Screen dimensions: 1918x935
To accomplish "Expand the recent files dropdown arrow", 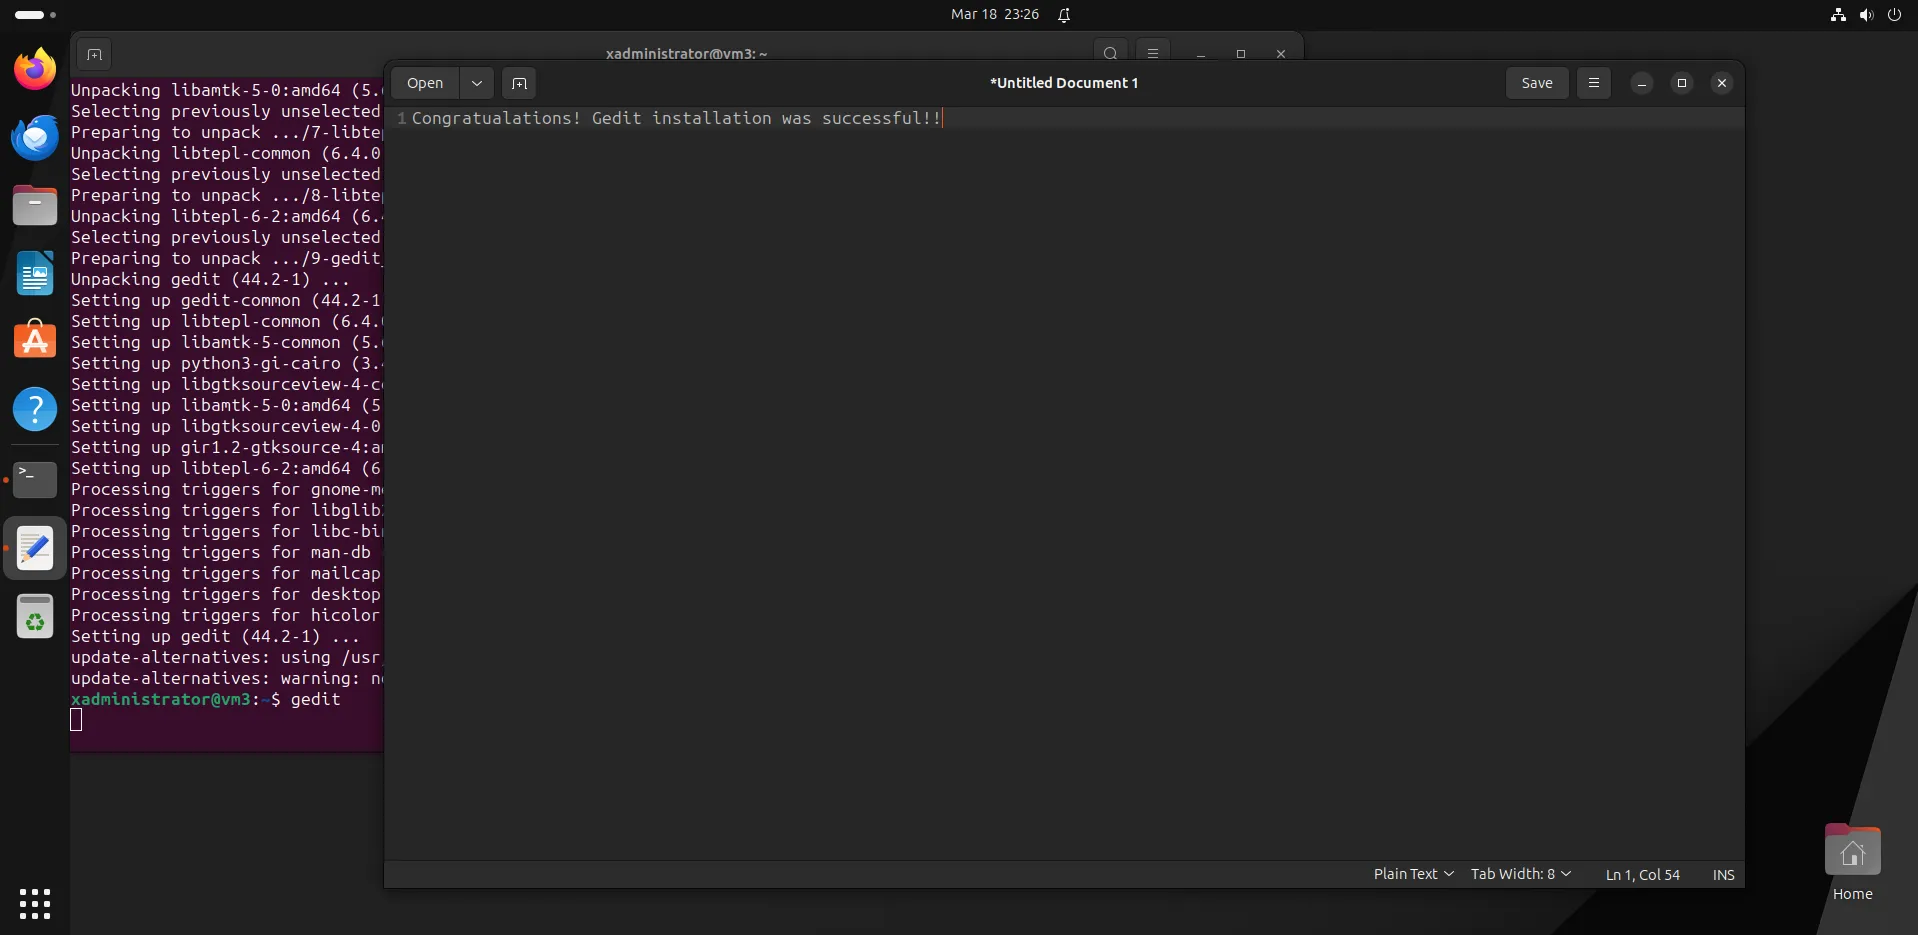I will tap(477, 83).
